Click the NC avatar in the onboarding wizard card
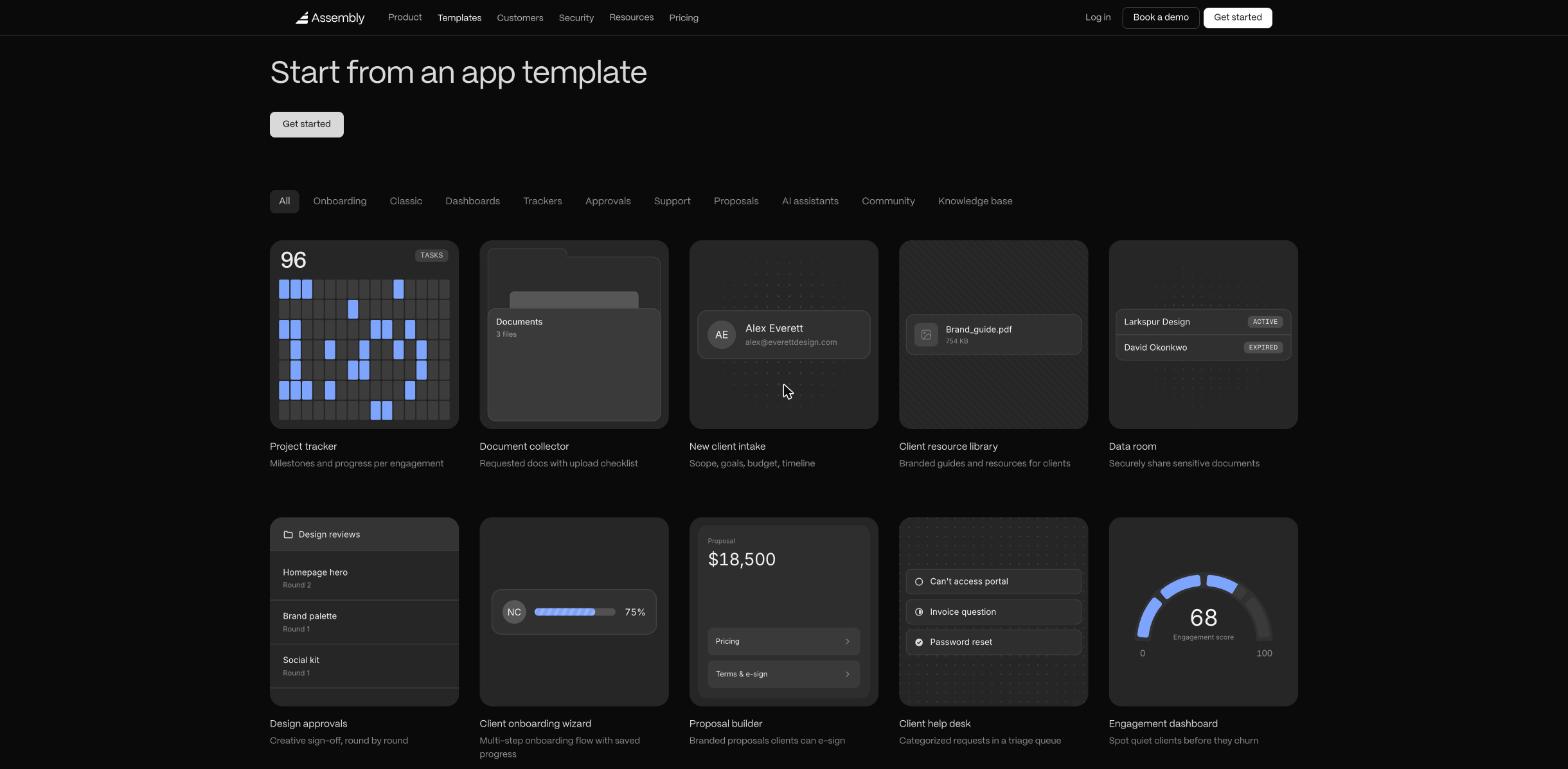Image resolution: width=1568 pixels, height=769 pixels. pos(514,612)
